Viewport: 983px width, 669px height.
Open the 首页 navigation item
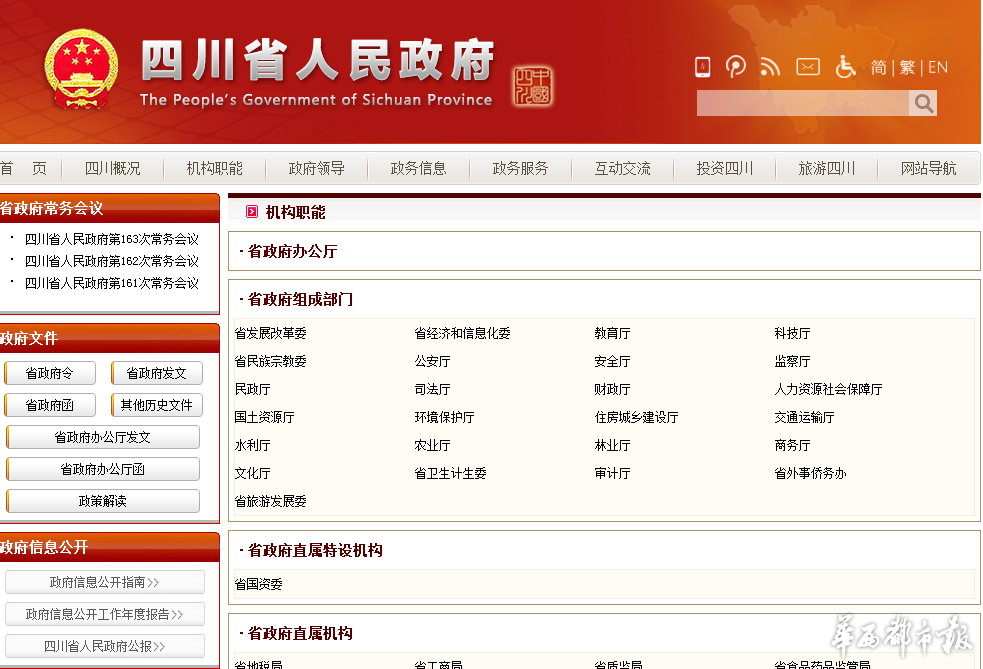23,168
